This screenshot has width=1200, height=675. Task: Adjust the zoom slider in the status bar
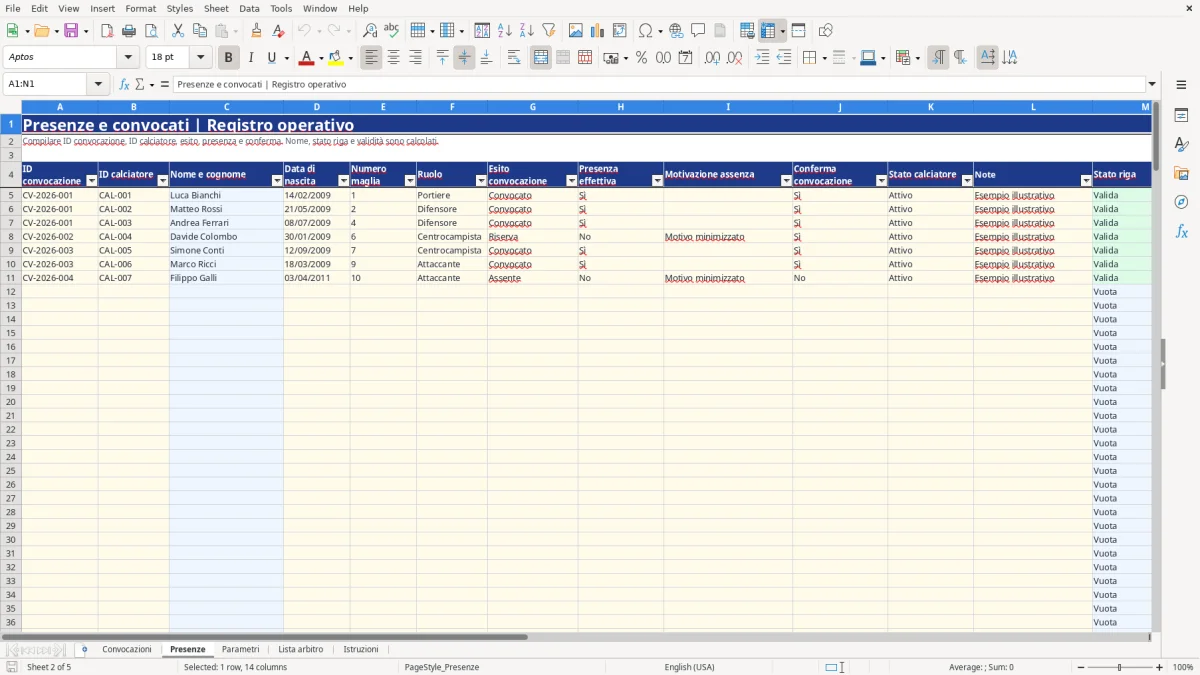[x=1120, y=667]
